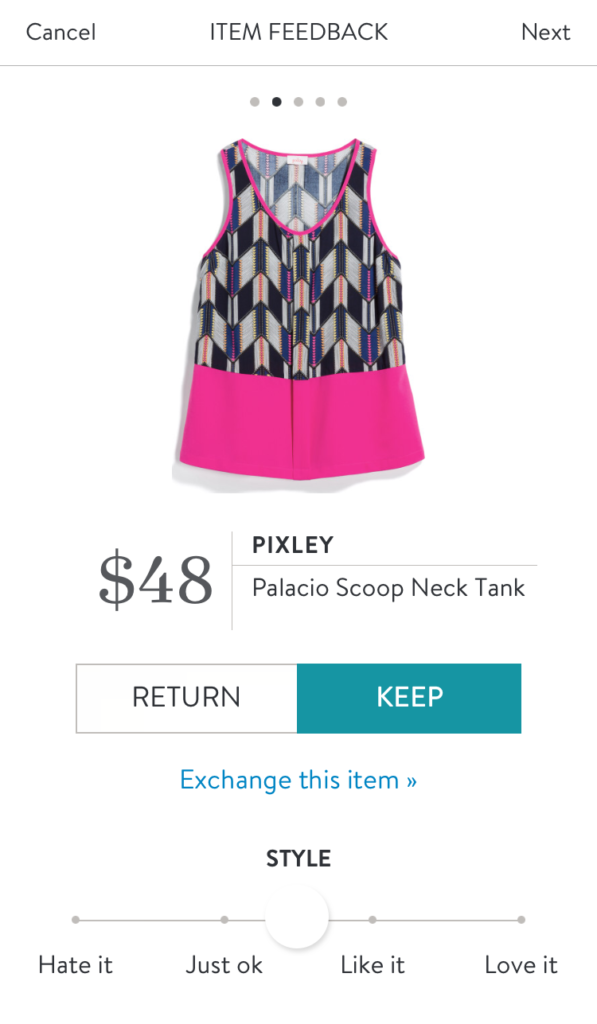
Task: Set style rating at Like it stop
Action: click(372, 920)
